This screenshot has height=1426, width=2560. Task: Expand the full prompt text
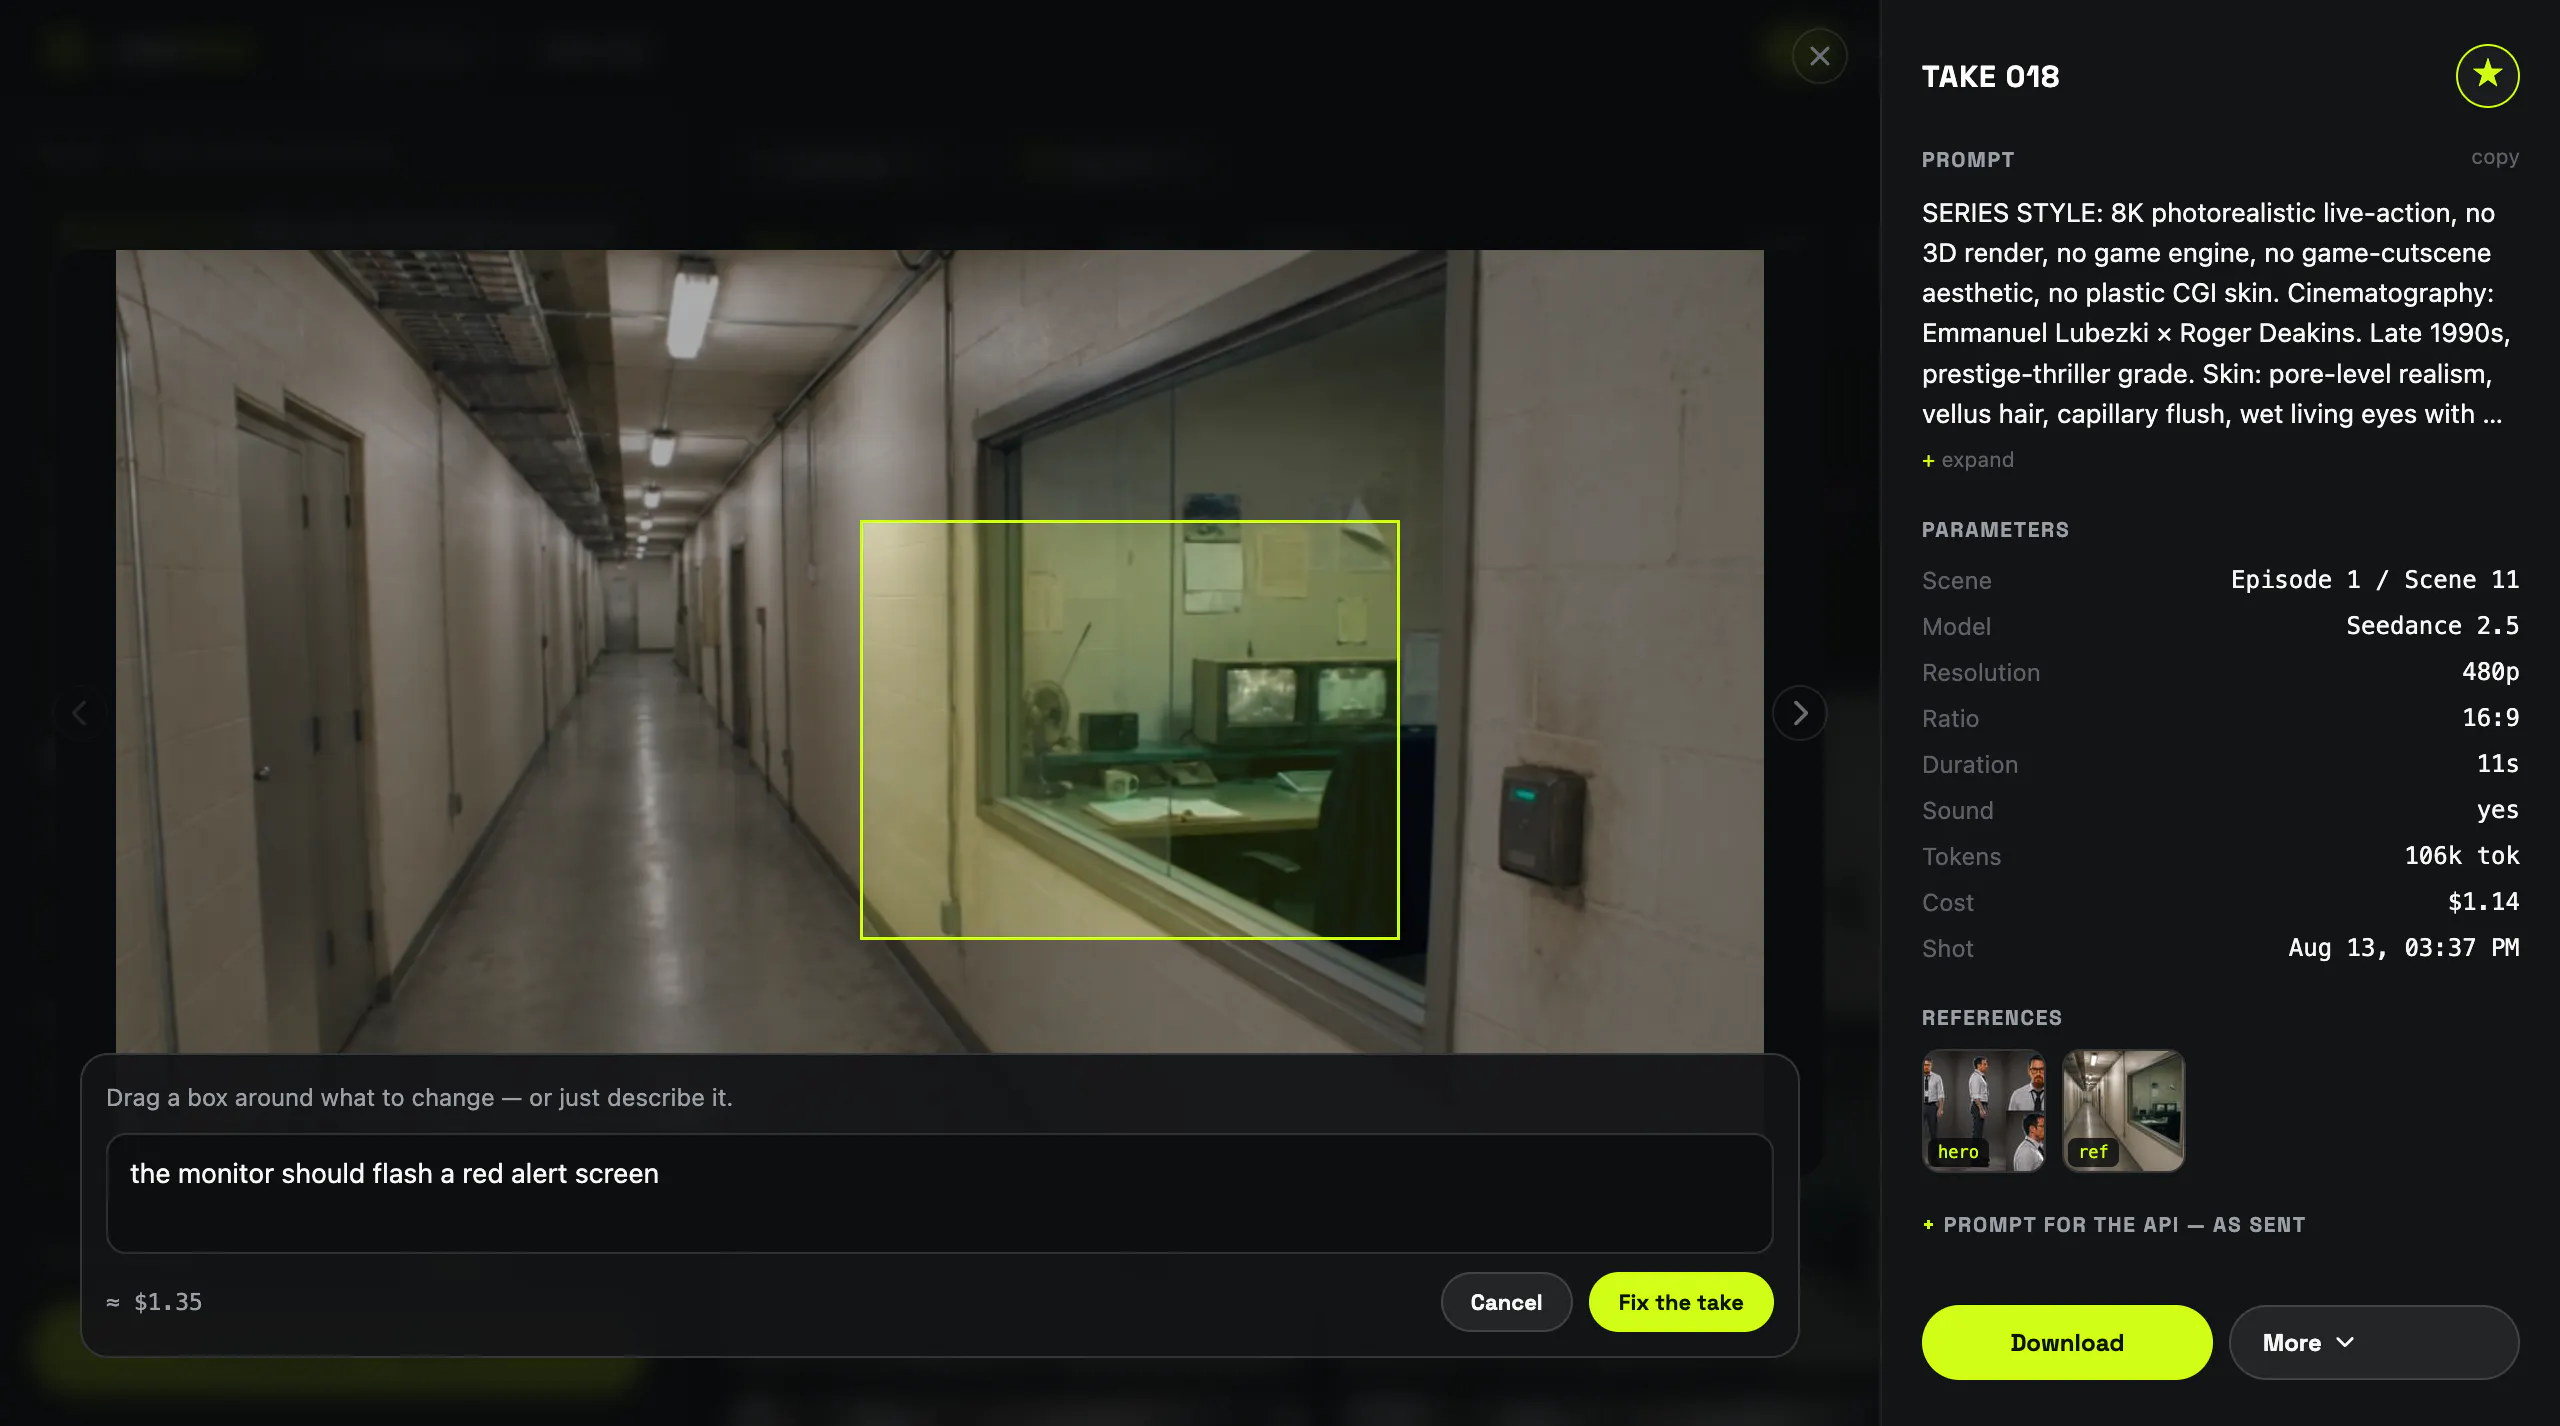click(x=1968, y=460)
